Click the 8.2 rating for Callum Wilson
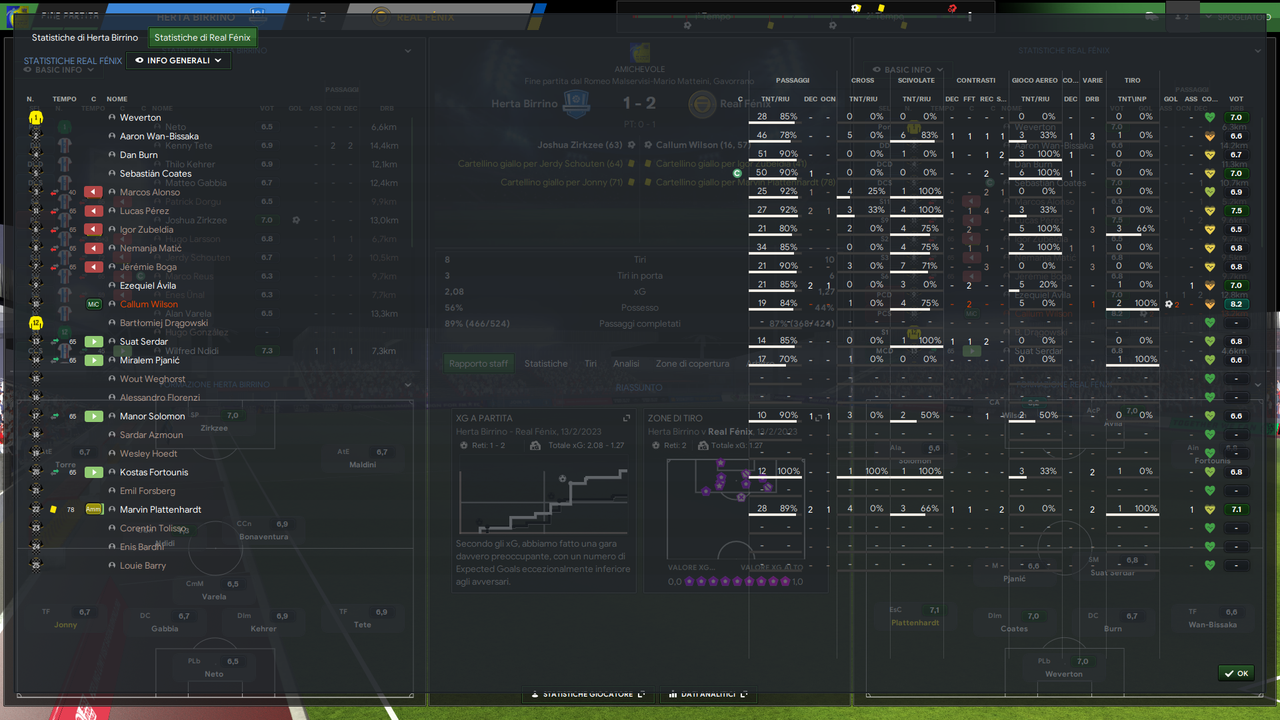Viewport: 1280px width, 720px height. 1236,304
